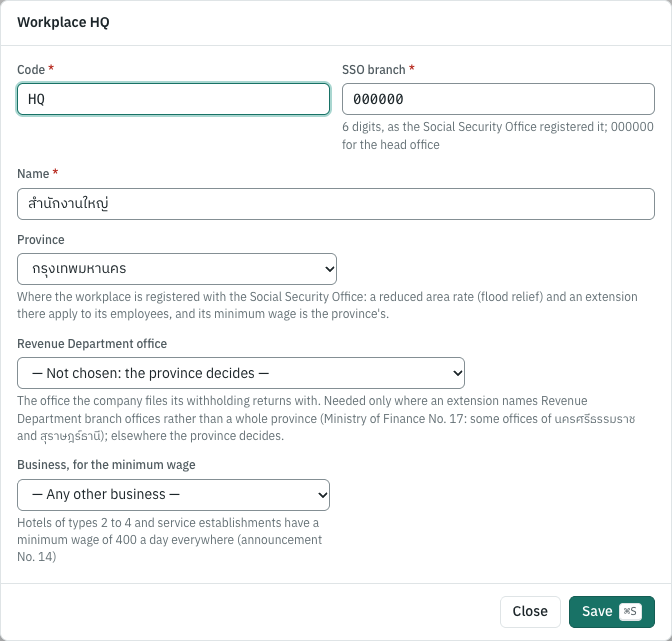Click the 'SSO branch' field label

374,69
